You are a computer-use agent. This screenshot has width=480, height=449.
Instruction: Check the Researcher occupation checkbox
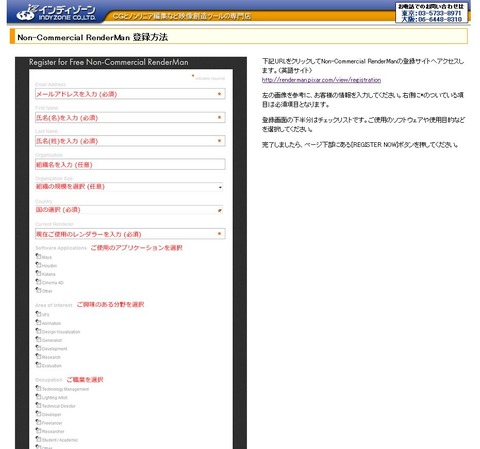(38, 430)
